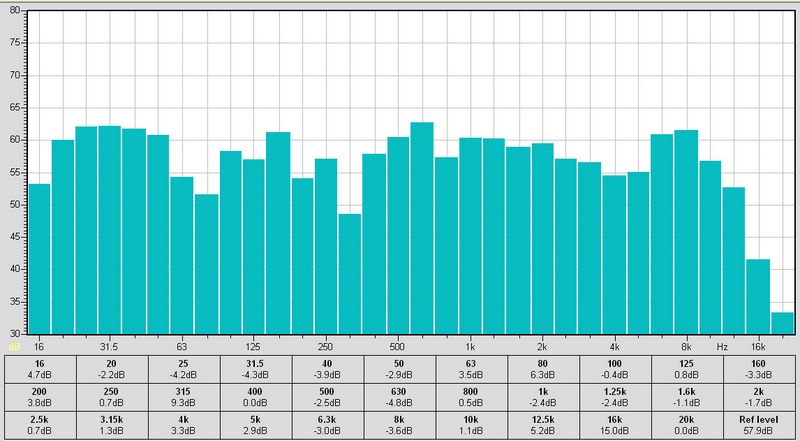The width and height of the screenshot is (800, 441).
Task: Click the 50 Hz -2.9dB cell
Action: [400, 369]
